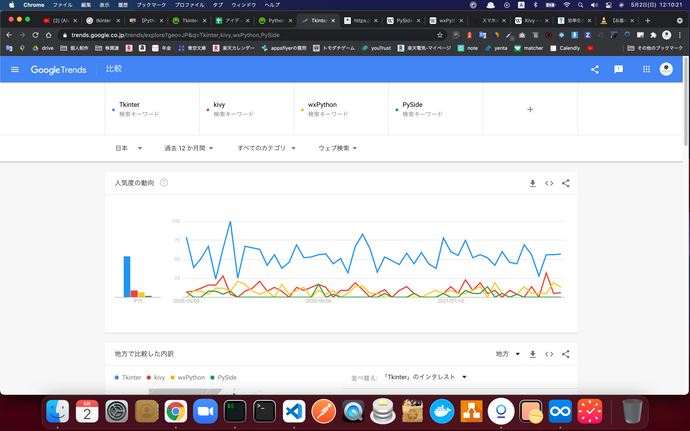The width and height of the screenshot is (690, 431).
Task: Open a new Chrome tab
Action: 647,20
